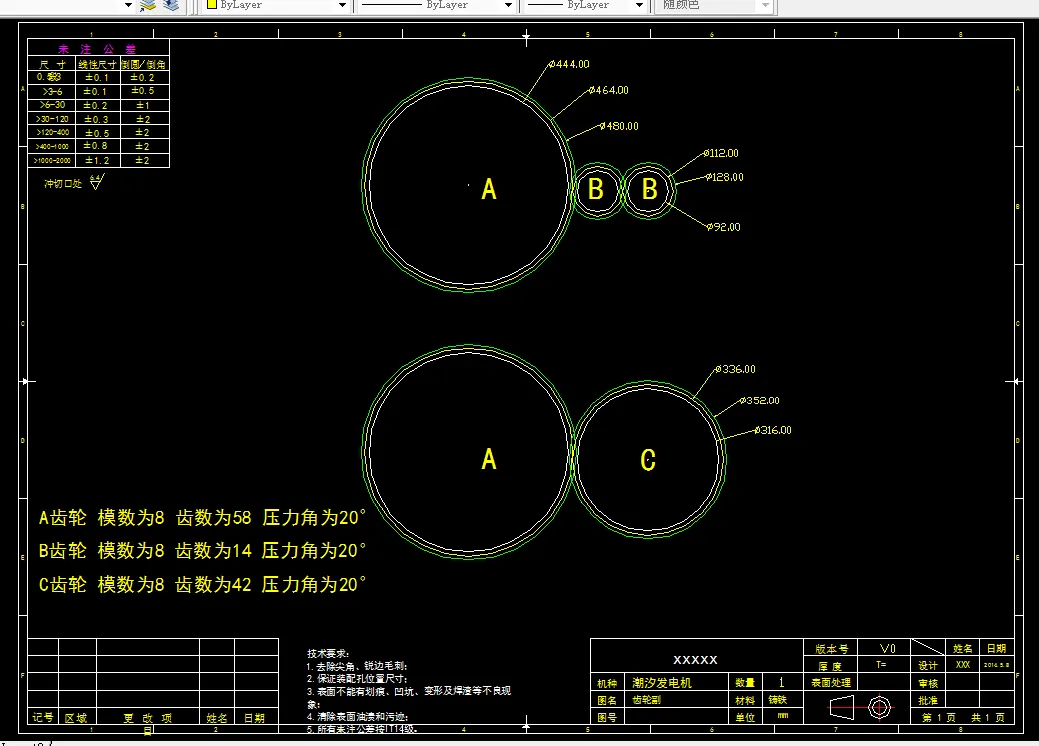Viewport: 1039px width, 746px height.
Task: Click the >120-400 size cell
Action: tap(52, 133)
